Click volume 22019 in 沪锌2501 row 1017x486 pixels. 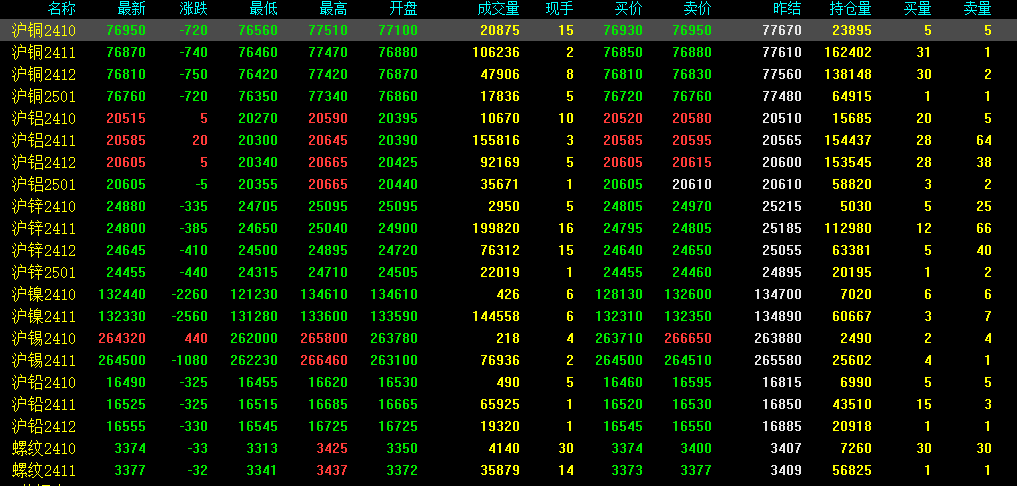tap(500, 273)
